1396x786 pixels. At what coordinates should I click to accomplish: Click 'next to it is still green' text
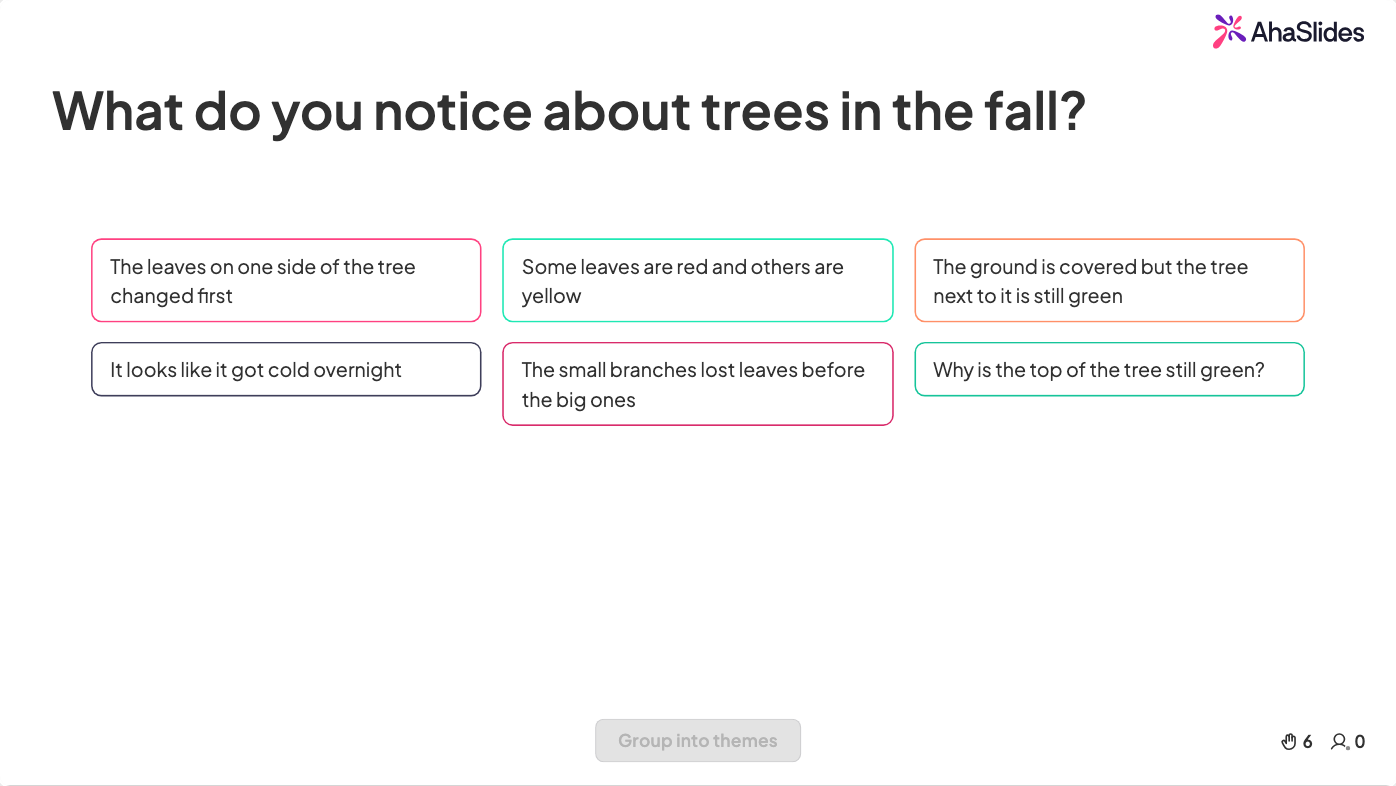coord(1028,297)
